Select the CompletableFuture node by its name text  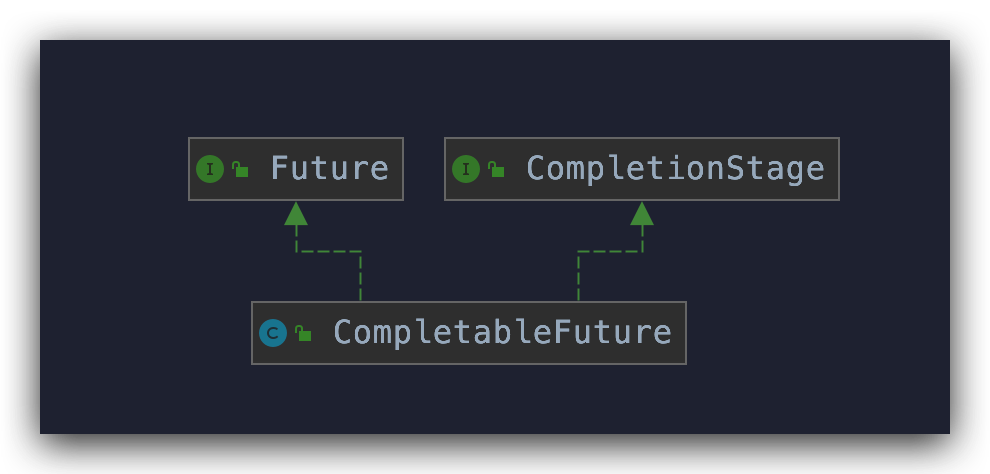tap(502, 332)
